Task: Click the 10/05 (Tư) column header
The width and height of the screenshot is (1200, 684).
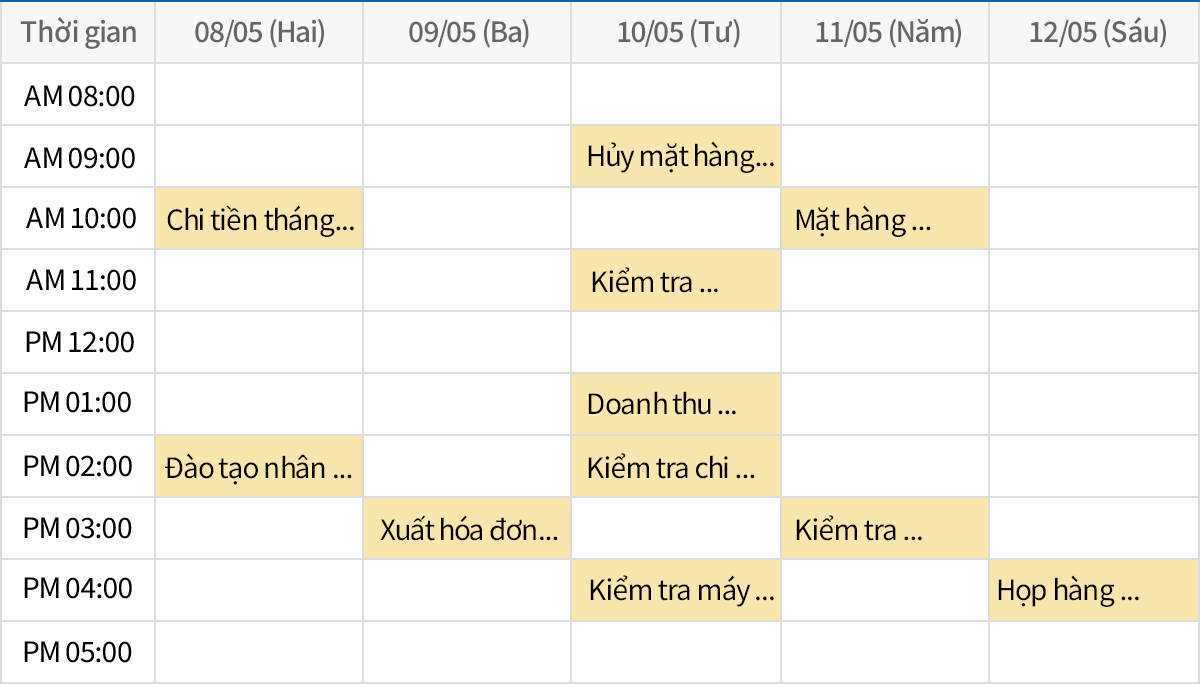Action: (678, 33)
